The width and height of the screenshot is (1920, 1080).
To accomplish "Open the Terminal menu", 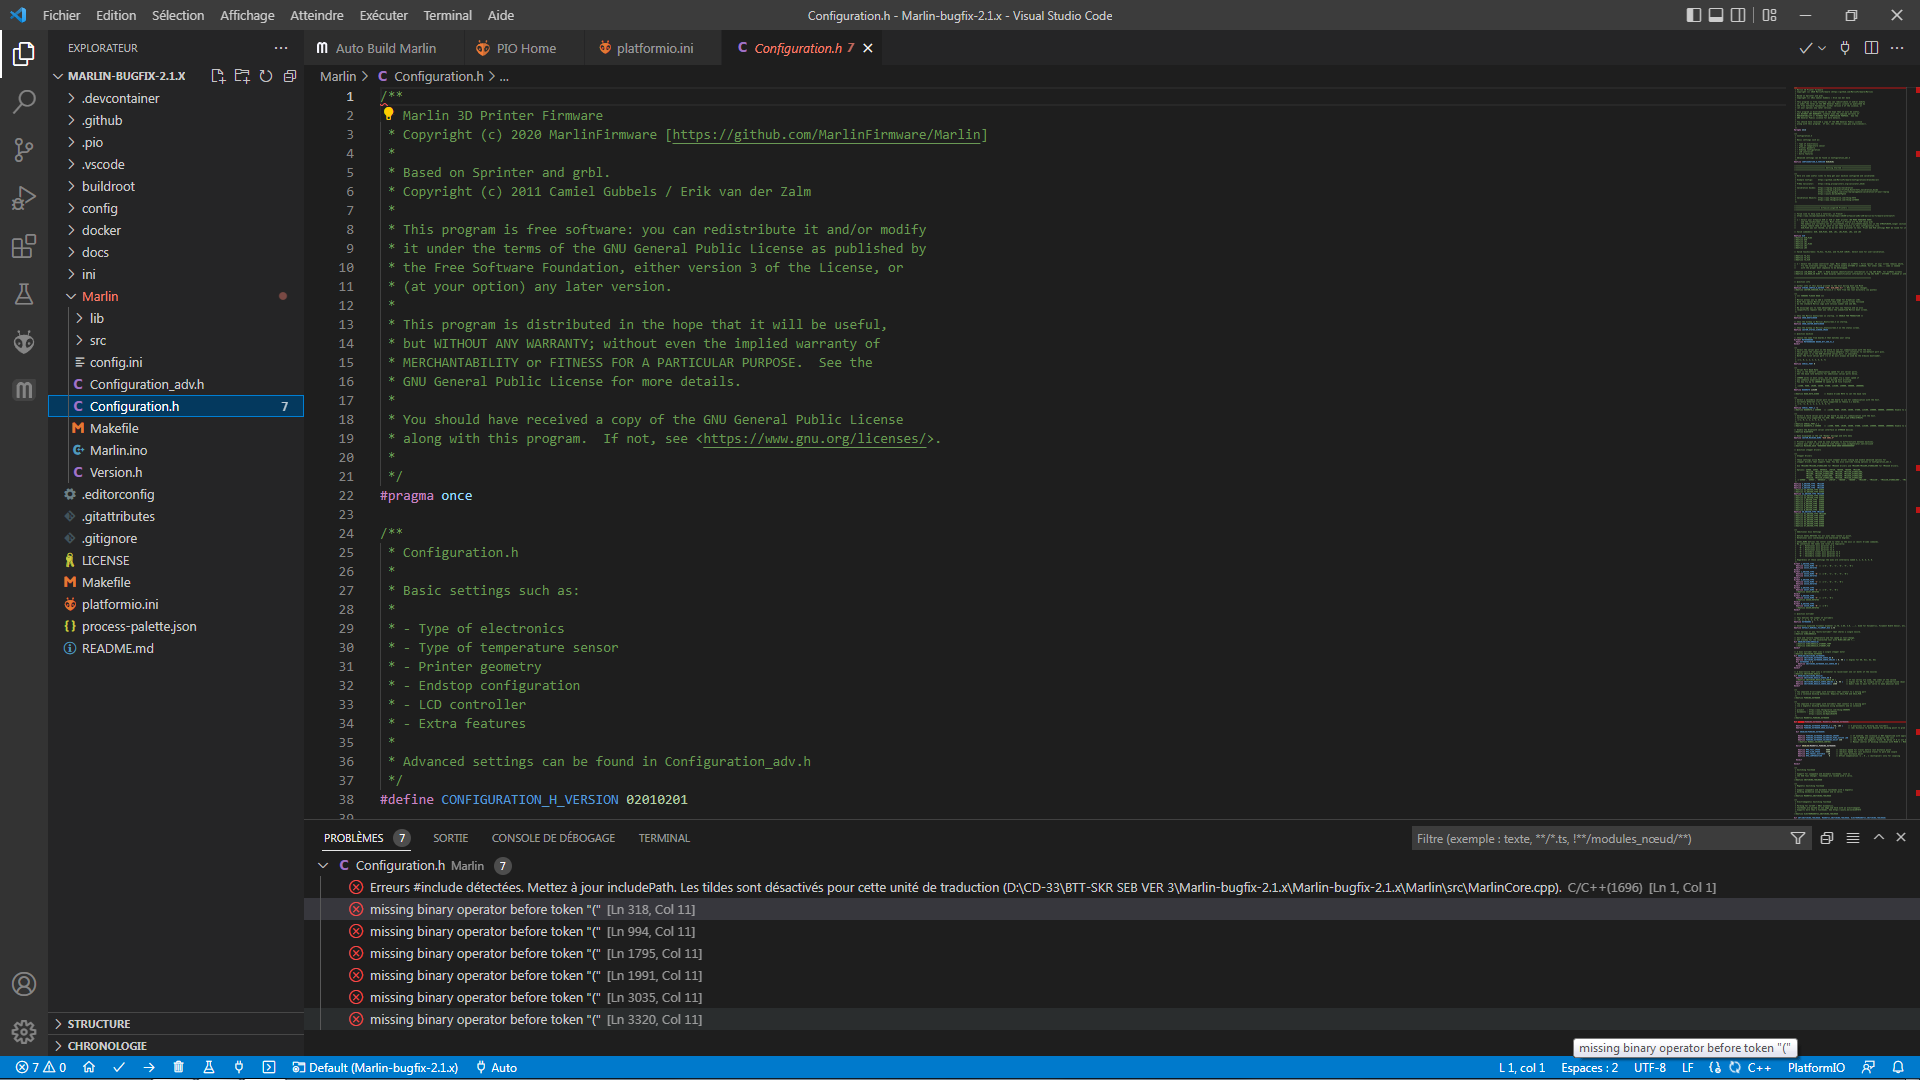I will [447, 15].
